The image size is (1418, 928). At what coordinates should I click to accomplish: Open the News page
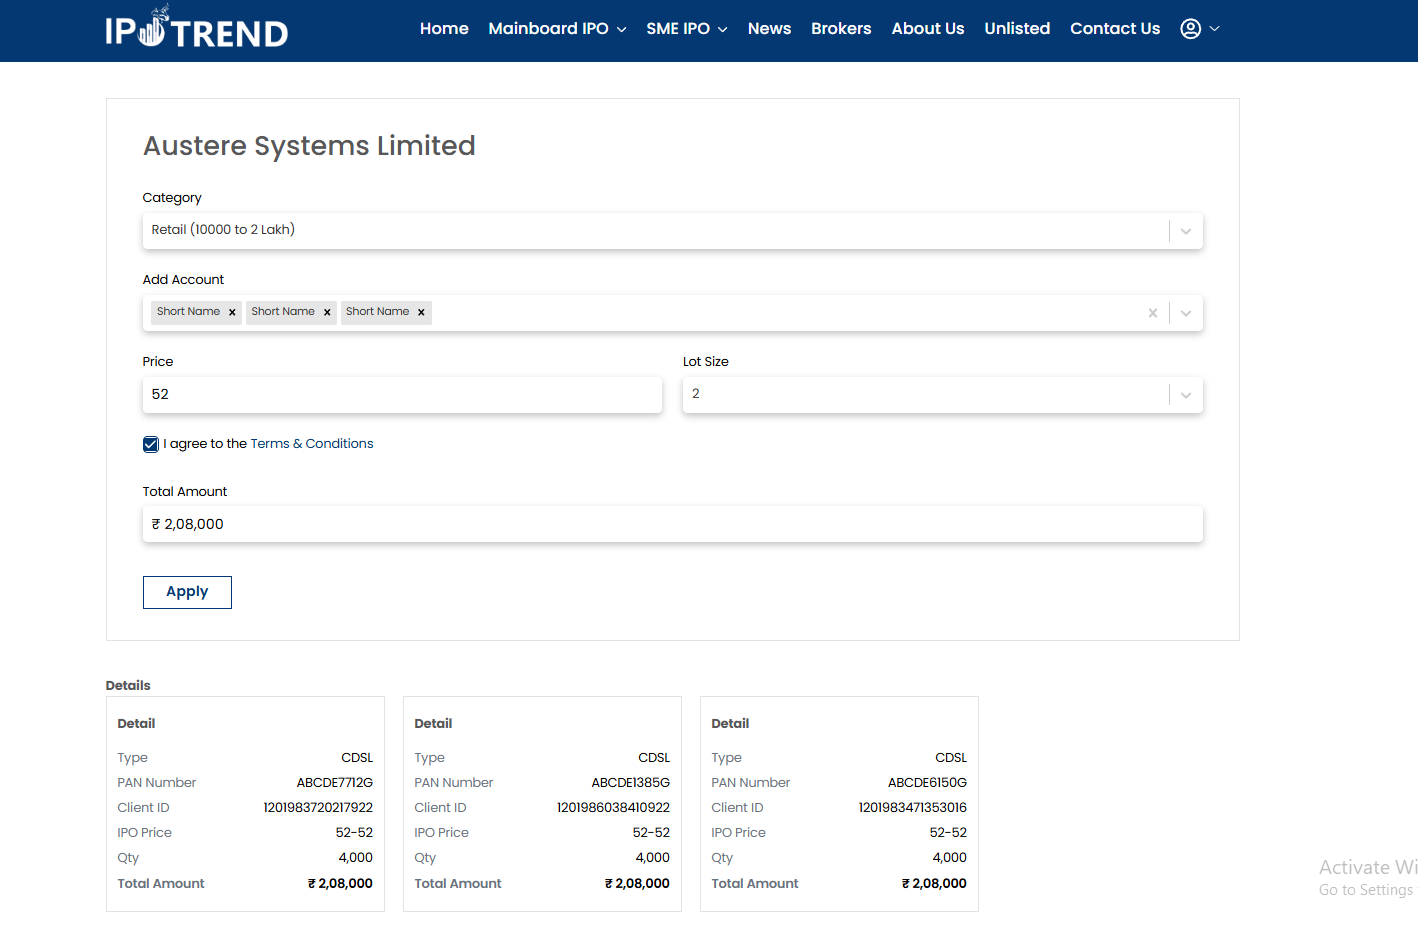click(769, 29)
